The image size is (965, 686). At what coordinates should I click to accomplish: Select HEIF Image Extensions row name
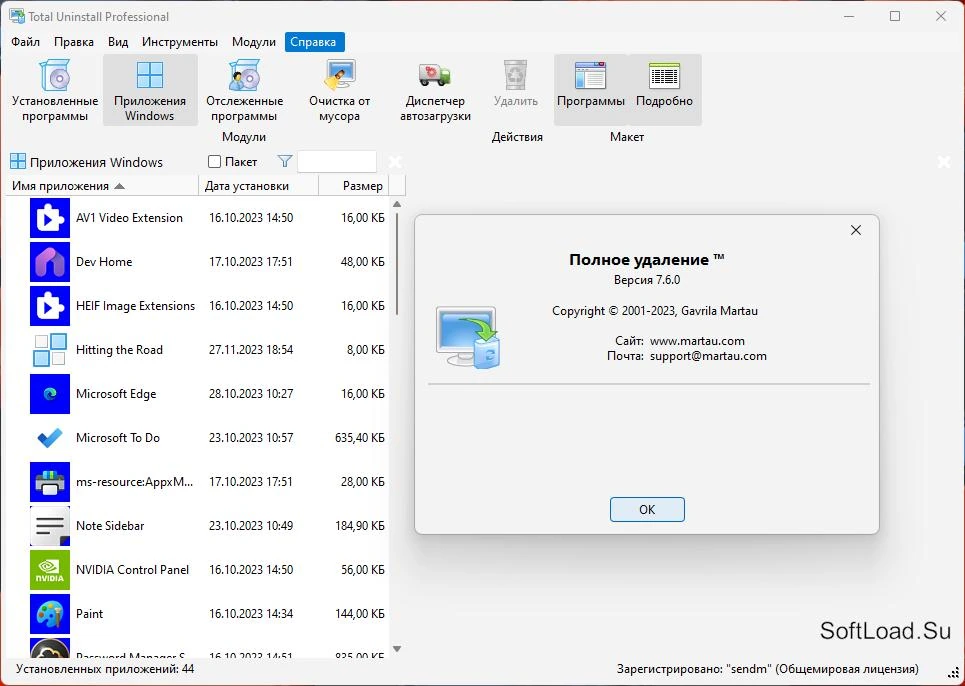pos(135,306)
